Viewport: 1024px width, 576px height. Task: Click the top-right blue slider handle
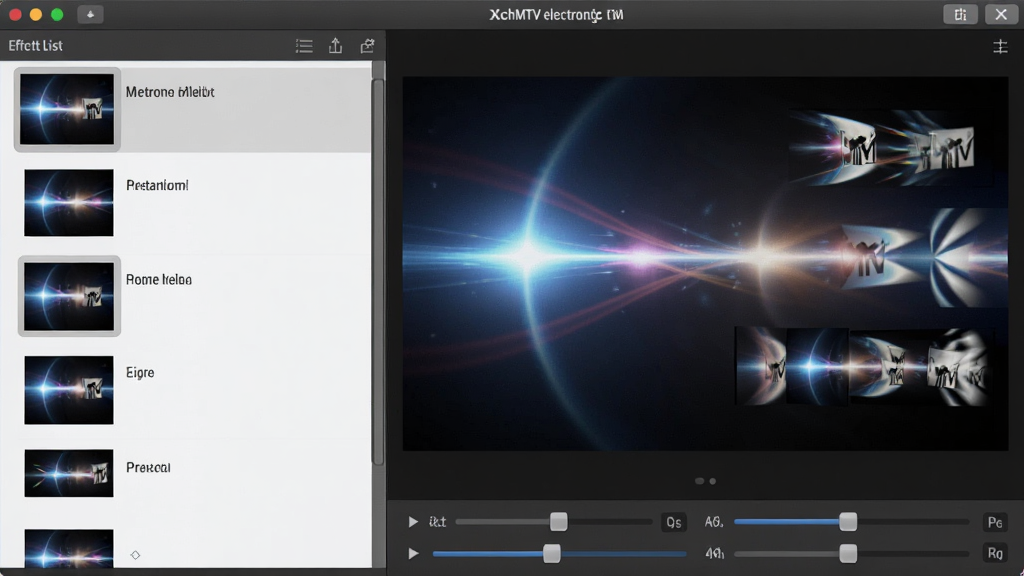(x=848, y=522)
